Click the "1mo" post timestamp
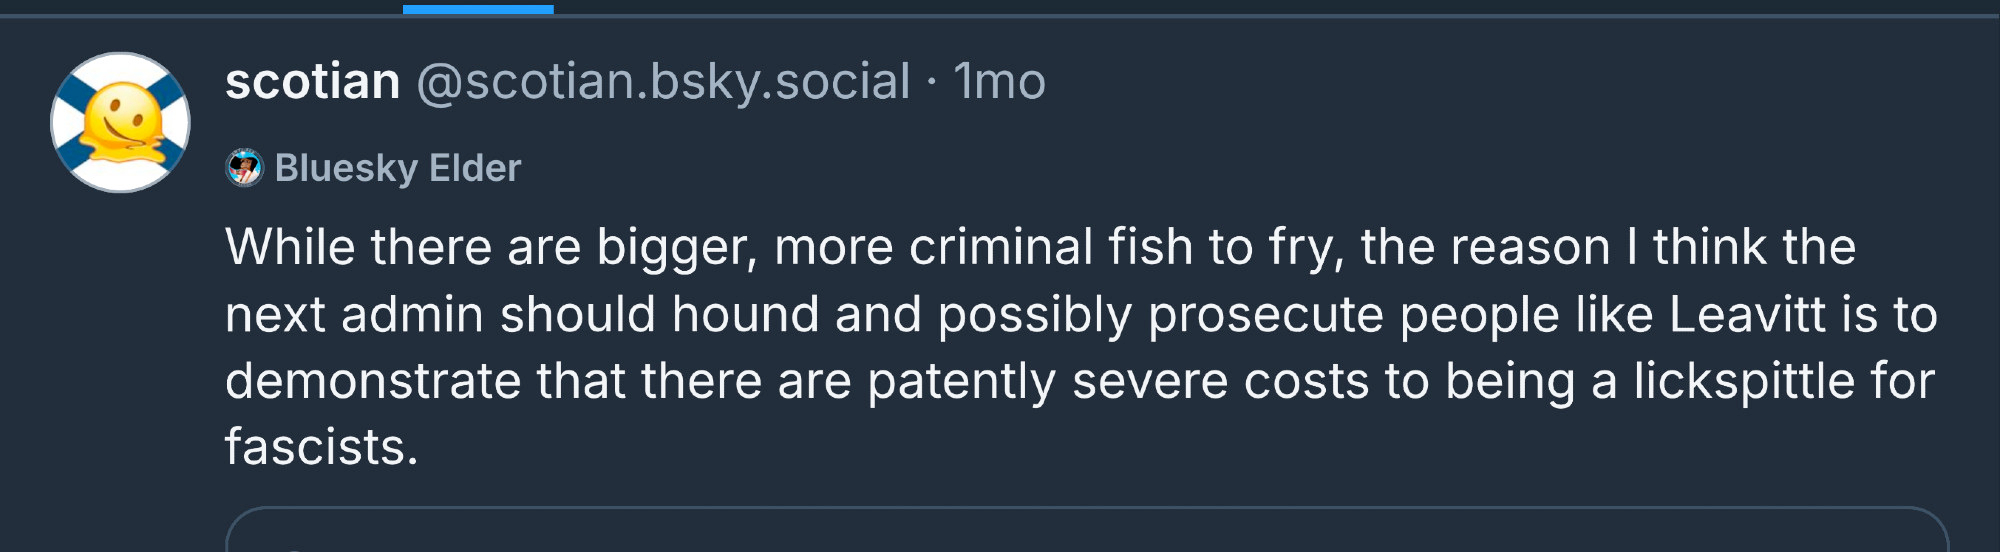2000x552 pixels. pos(999,81)
